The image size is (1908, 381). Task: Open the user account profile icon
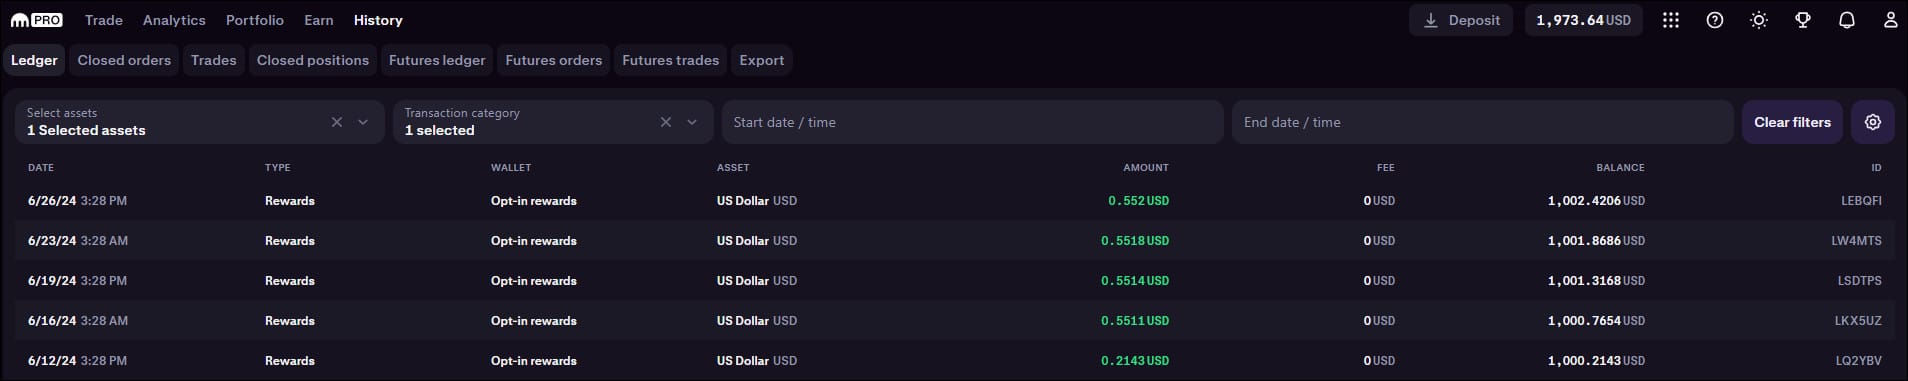pos(1890,20)
